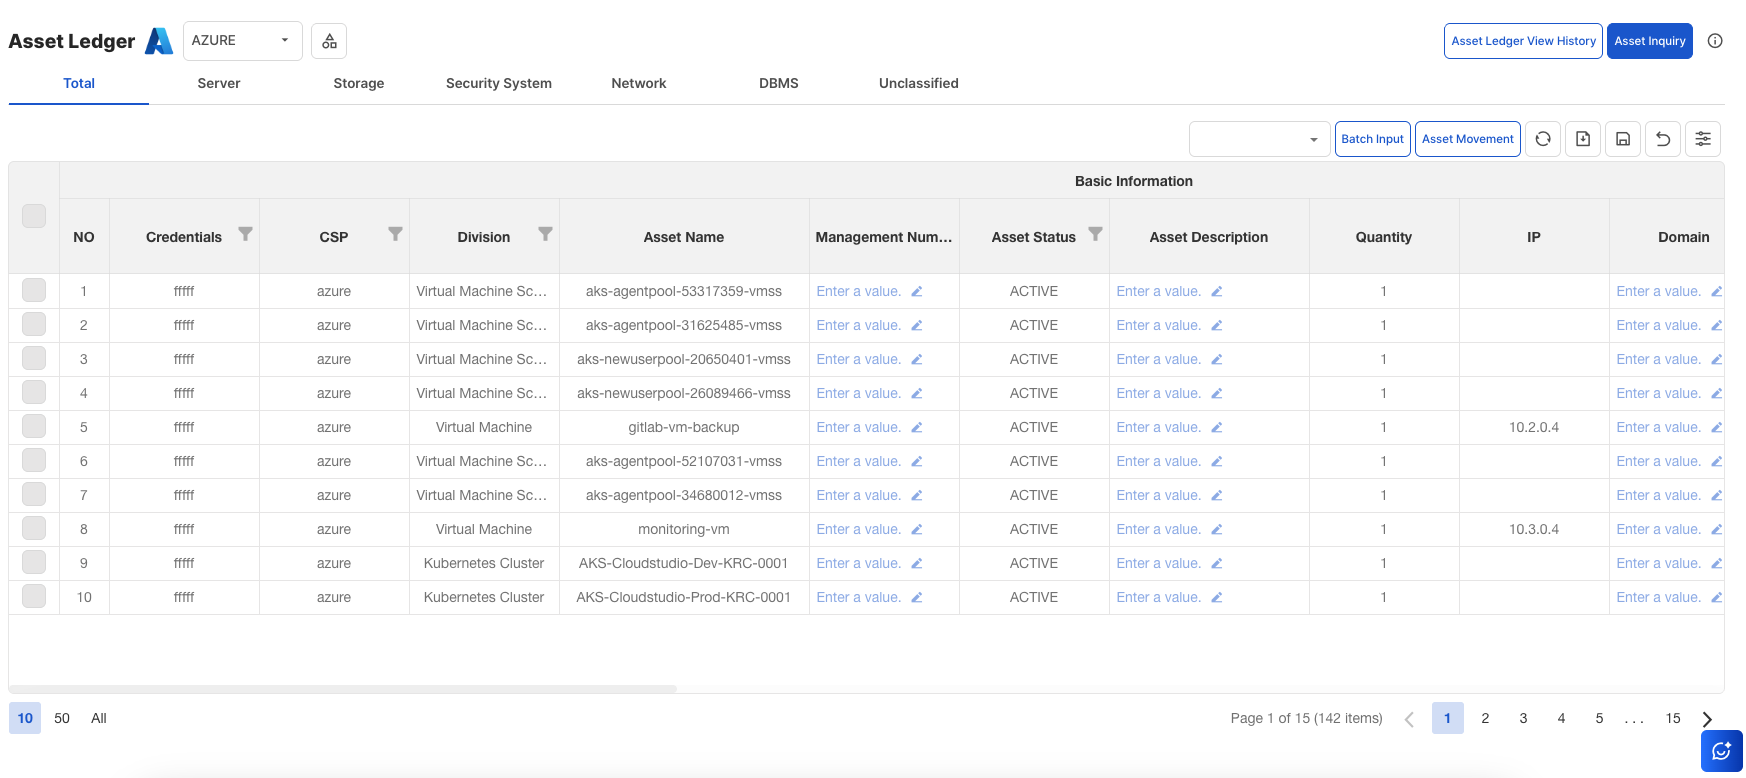Switch to the DBMS tab
The width and height of the screenshot is (1746, 778).
778,83
